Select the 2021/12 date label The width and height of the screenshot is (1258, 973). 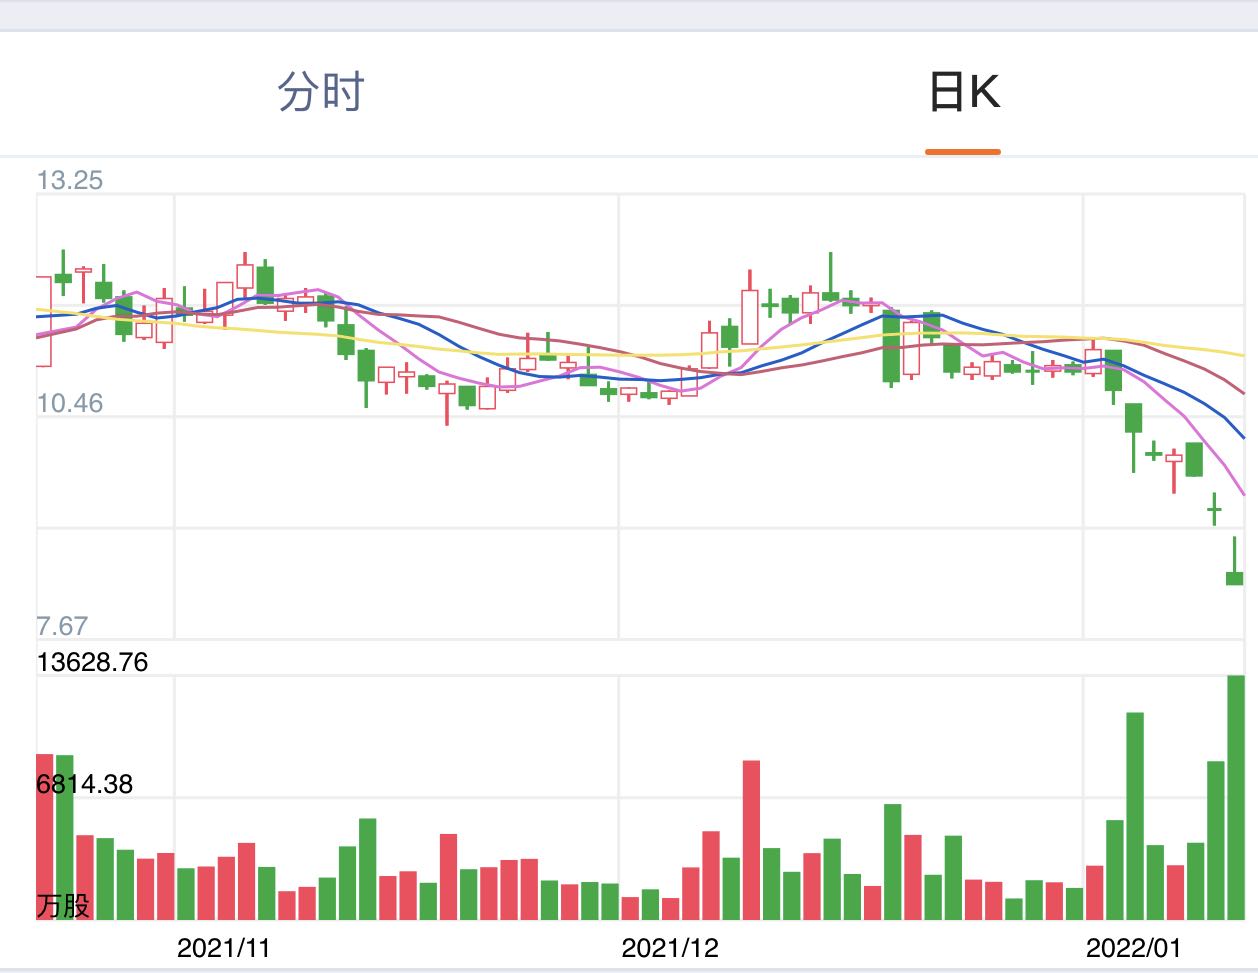click(x=669, y=948)
